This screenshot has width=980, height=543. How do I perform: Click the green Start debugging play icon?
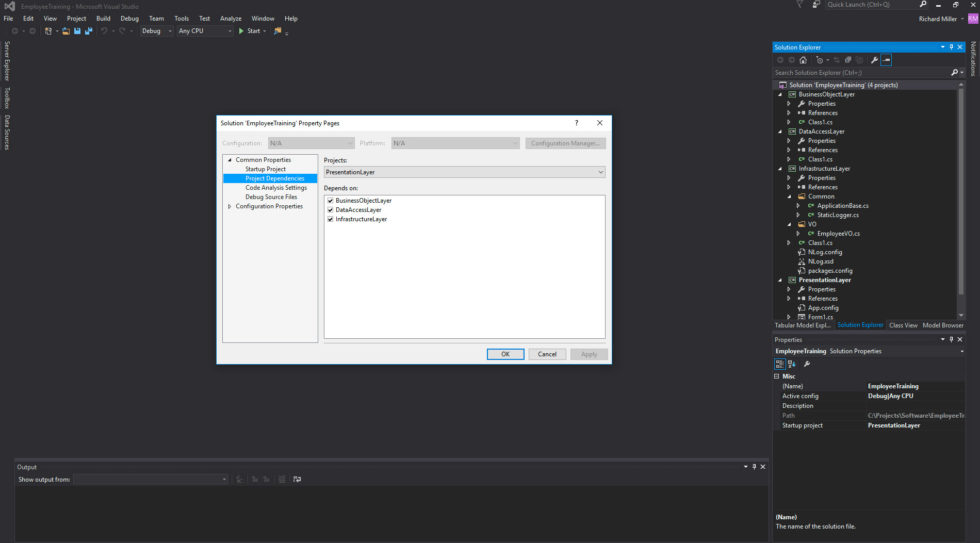(x=241, y=31)
